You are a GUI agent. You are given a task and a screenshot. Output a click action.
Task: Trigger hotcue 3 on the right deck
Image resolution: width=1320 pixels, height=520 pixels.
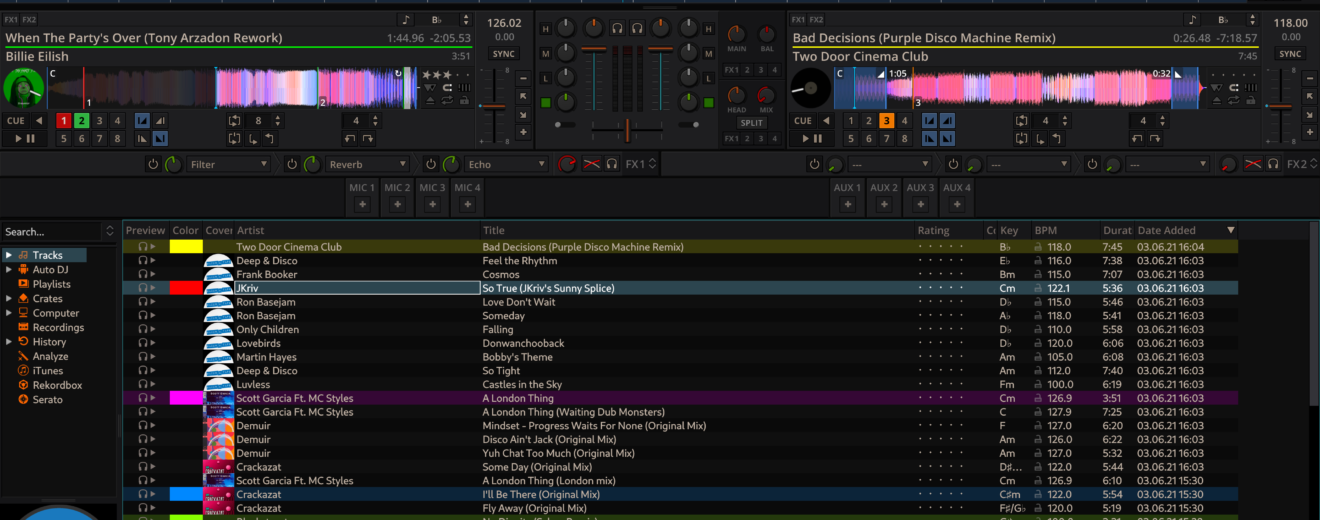886,121
